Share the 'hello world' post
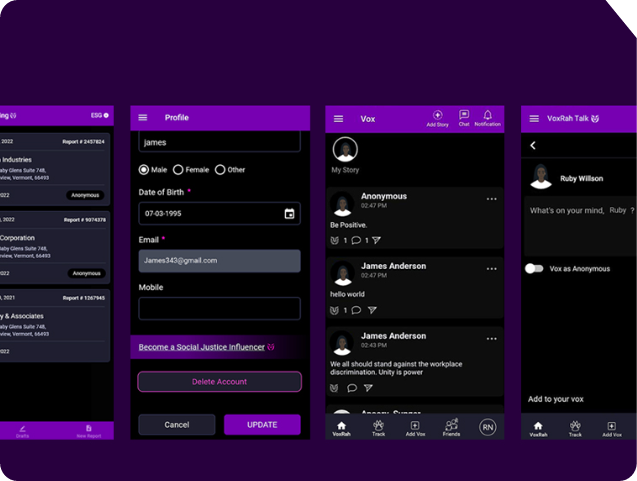637x481 pixels. point(372,310)
